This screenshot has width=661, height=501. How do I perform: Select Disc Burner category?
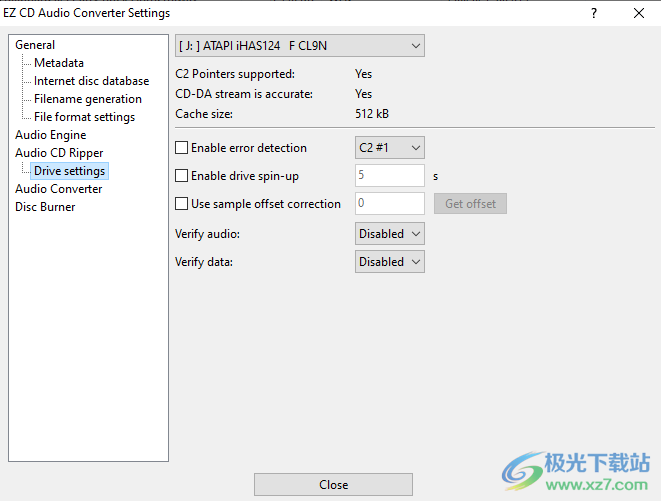point(45,207)
